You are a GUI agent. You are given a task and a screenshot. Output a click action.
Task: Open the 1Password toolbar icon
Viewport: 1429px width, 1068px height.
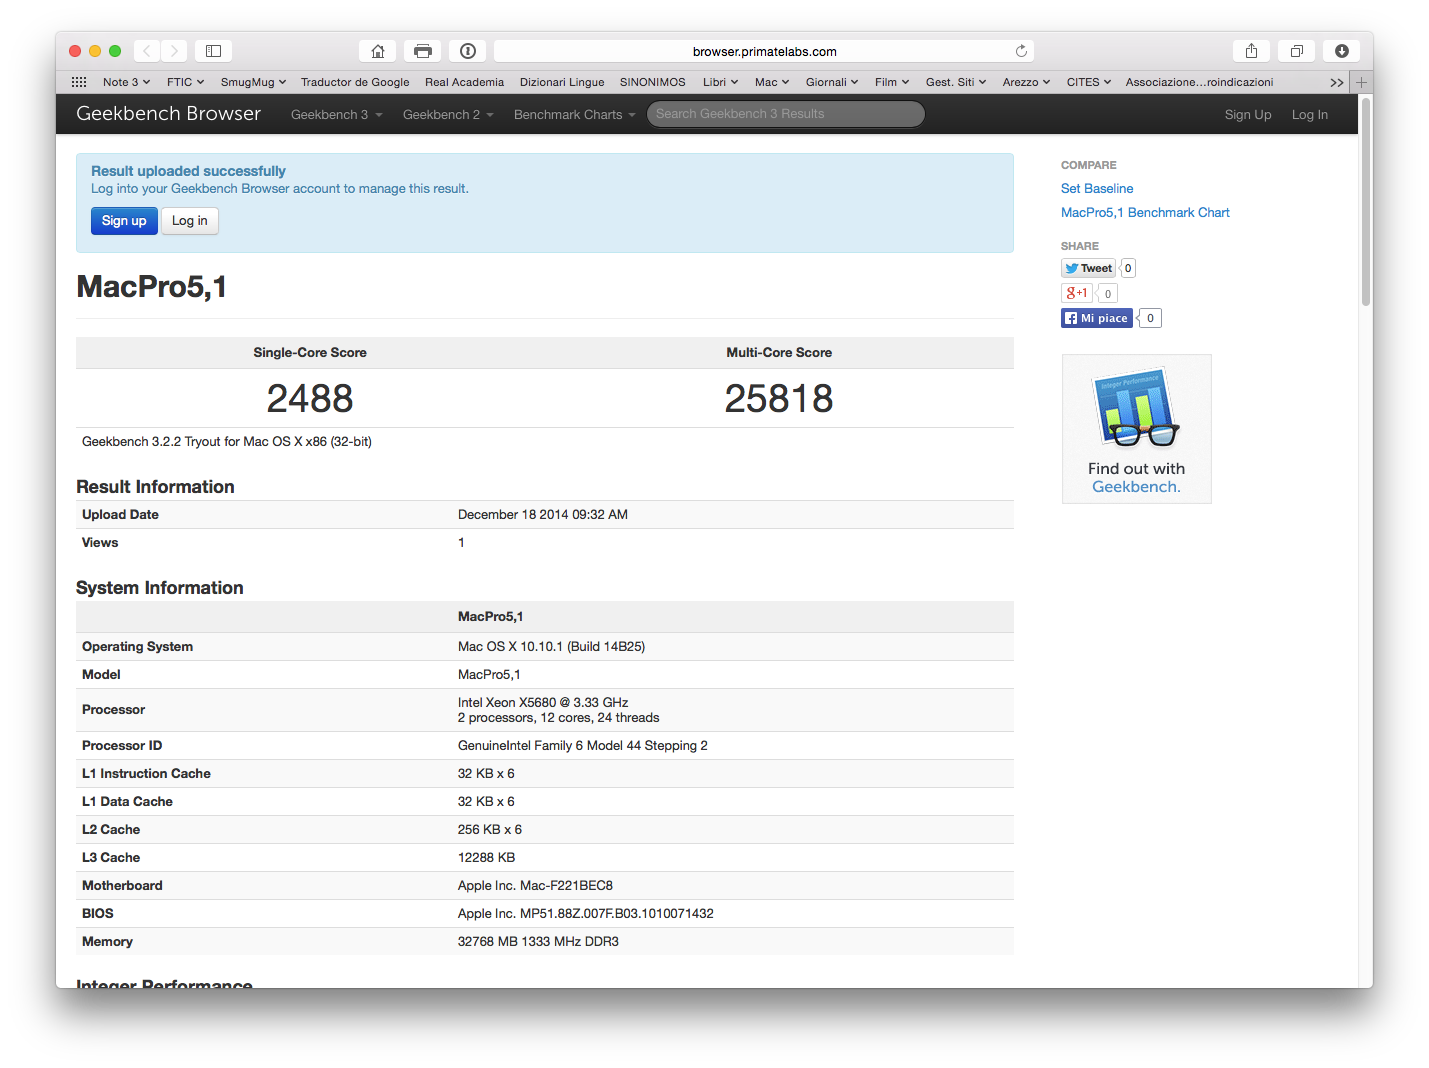click(x=468, y=51)
